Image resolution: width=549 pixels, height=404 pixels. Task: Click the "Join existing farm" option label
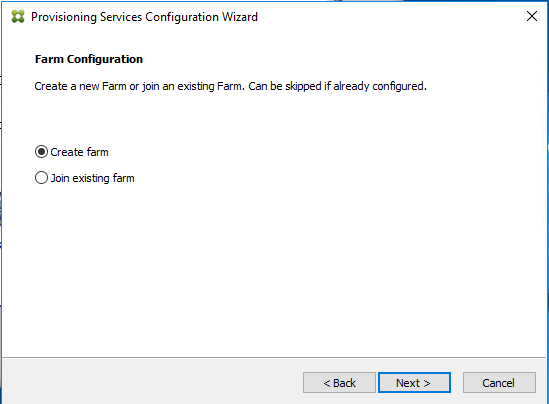[x=92, y=178]
